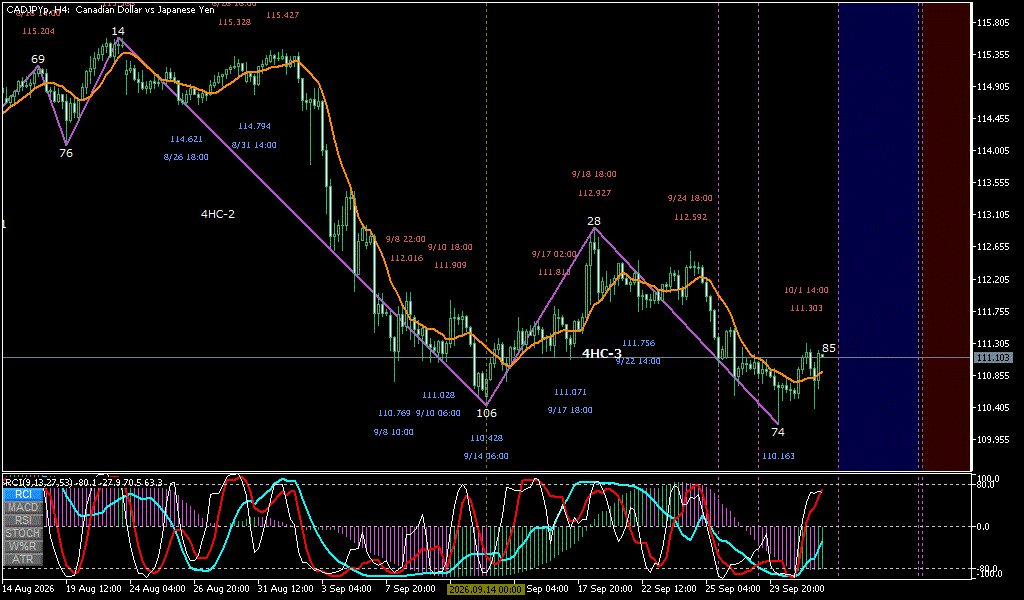This screenshot has height=600, width=1024.
Task: Click the 9/17 02:00 time label
Action: [554, 254]
